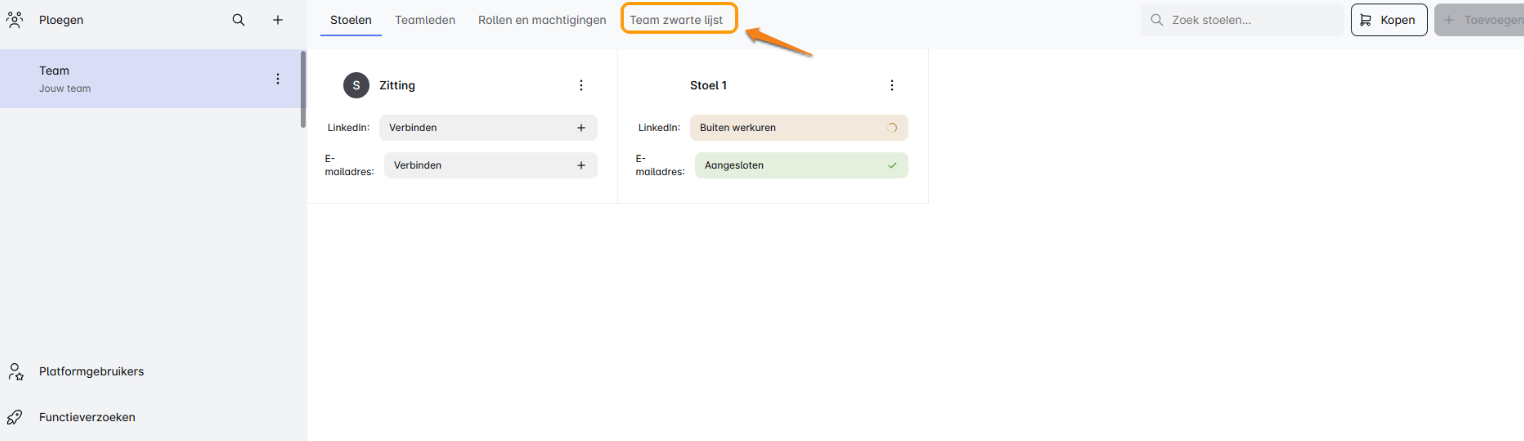Open three-dot menu on Zitting card
The height and width of the screenshot is (441, 1524).
(581, 85)
